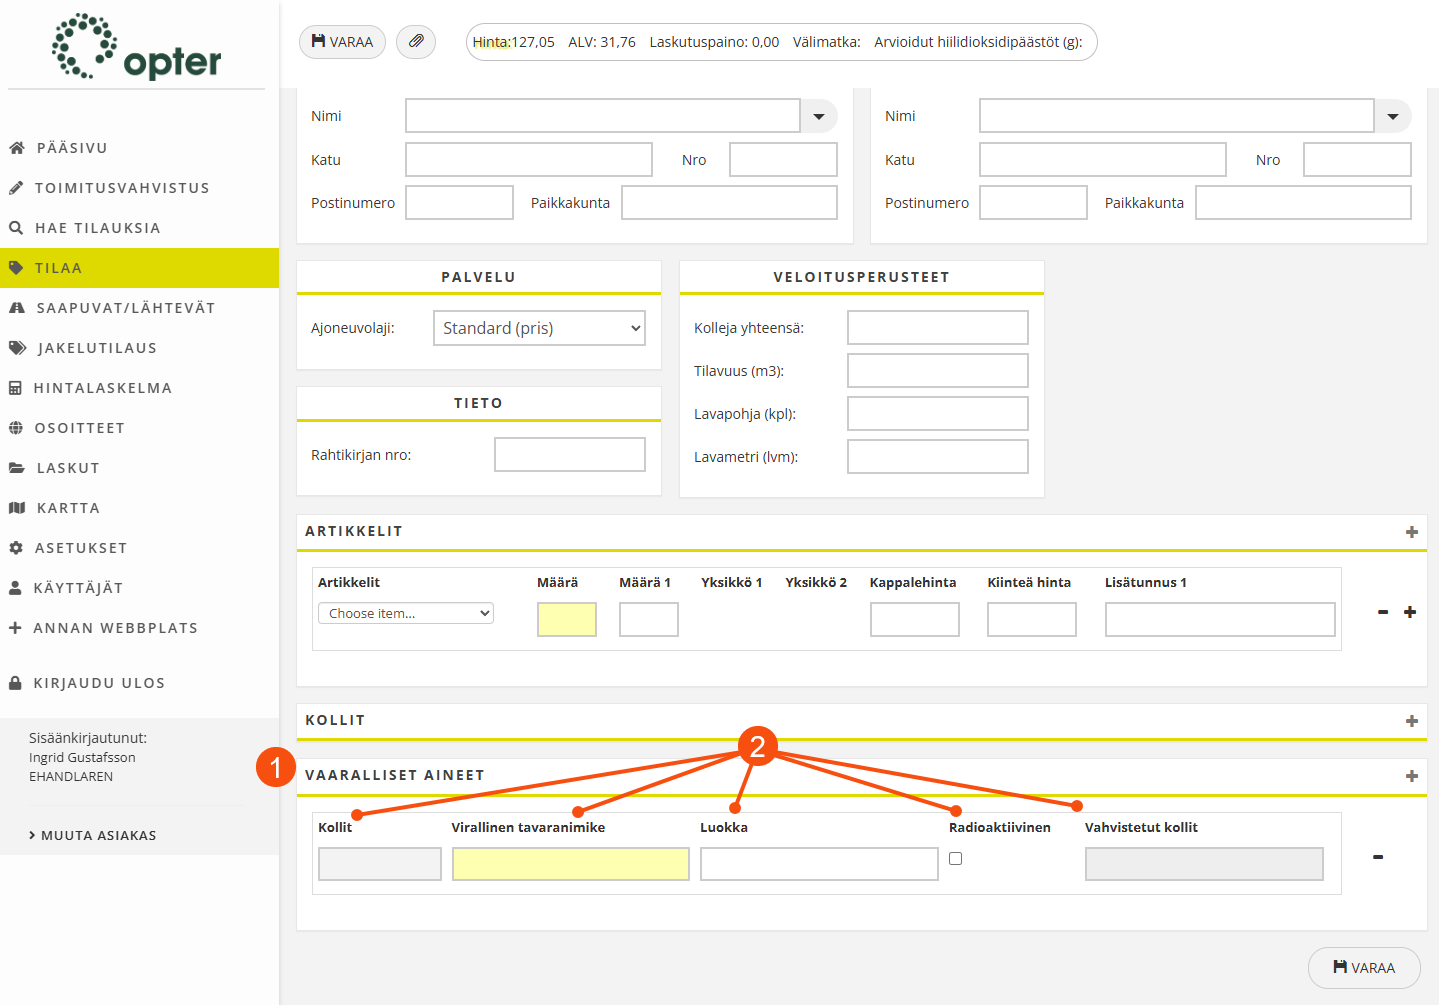Open the Ajoneuvolaji dropdown

(x=539, y=328)
